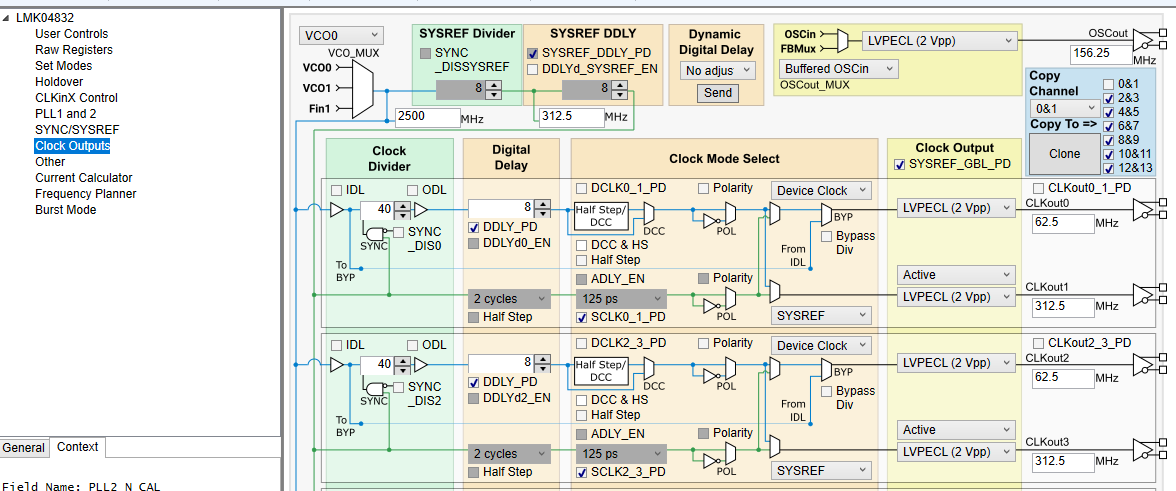Switch to the General tab
1176x491 pixels.
pos(23,448)
